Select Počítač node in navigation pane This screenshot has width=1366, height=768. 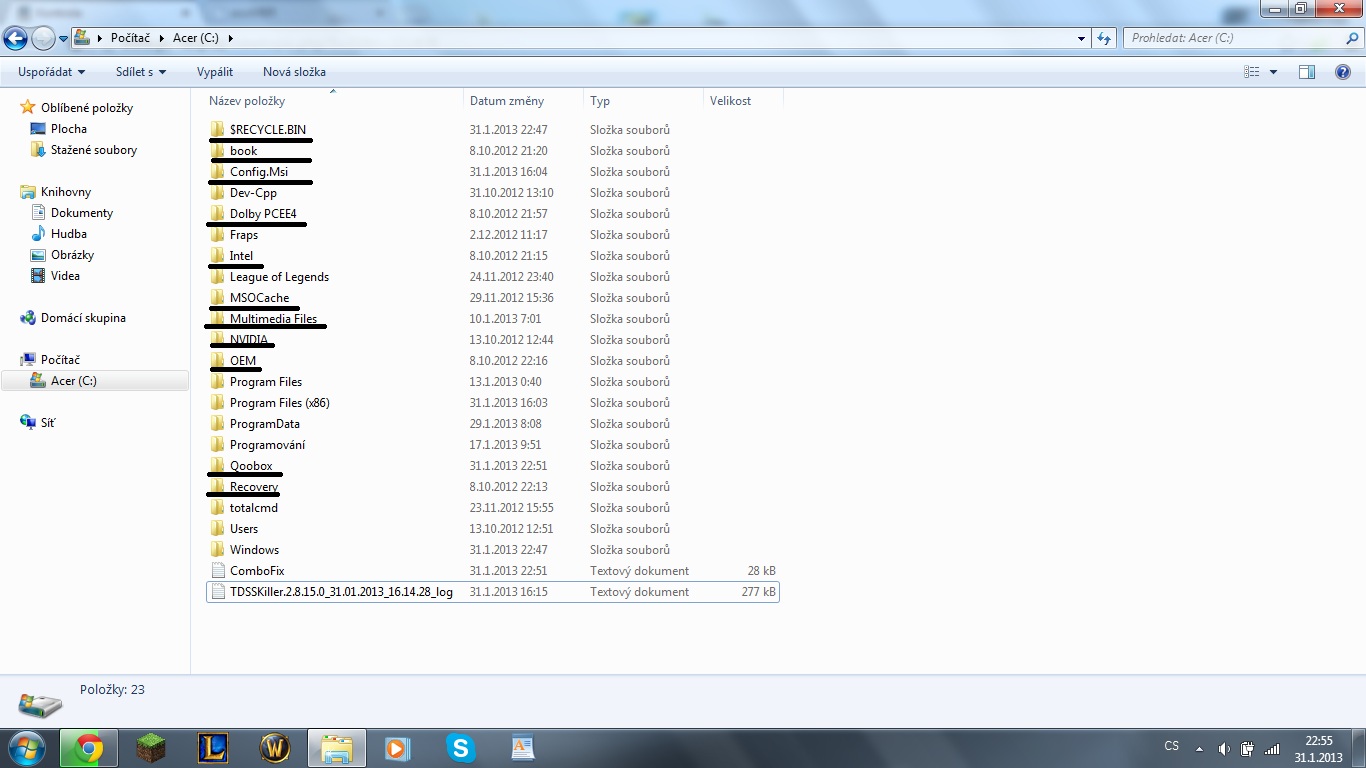coord(60,360)
